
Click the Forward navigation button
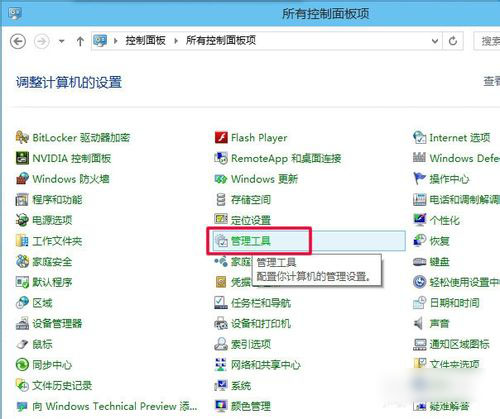42,41
